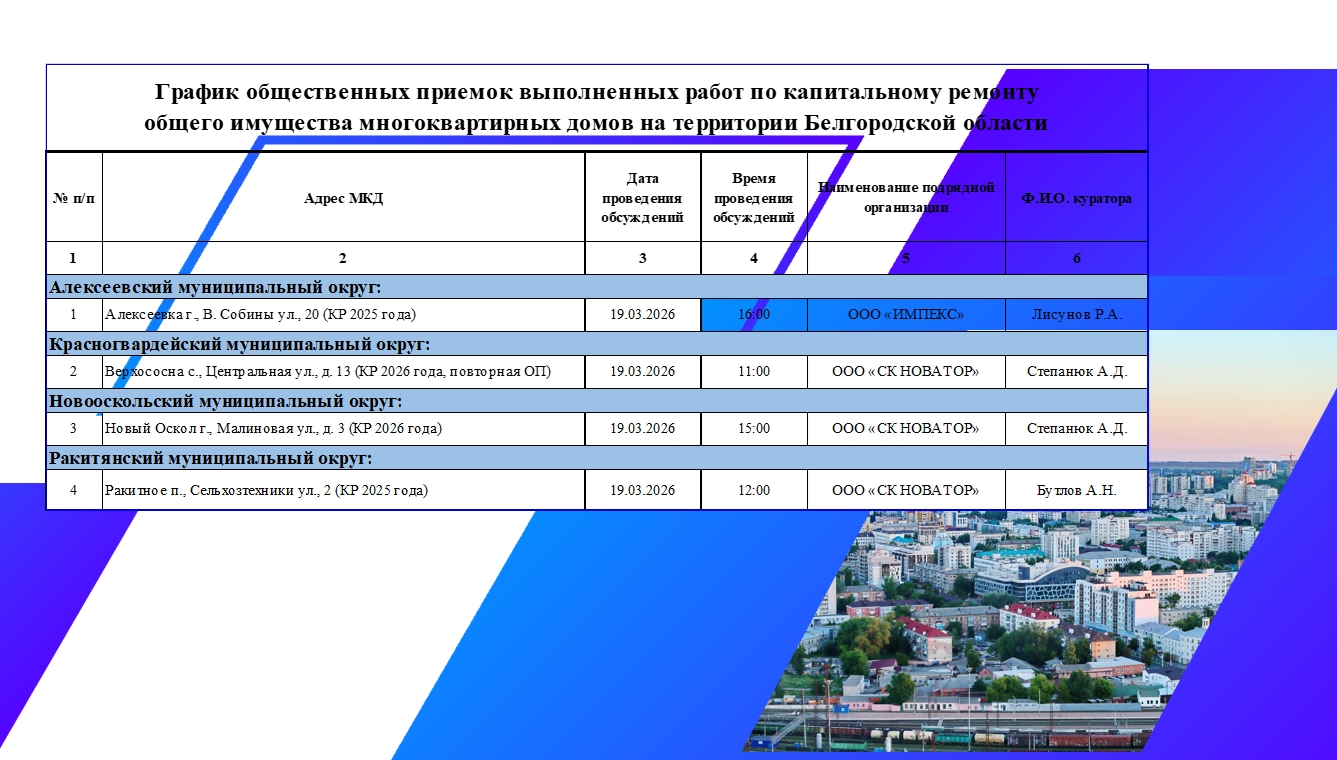Select the time cell "15:00"

tap(754, 428)
